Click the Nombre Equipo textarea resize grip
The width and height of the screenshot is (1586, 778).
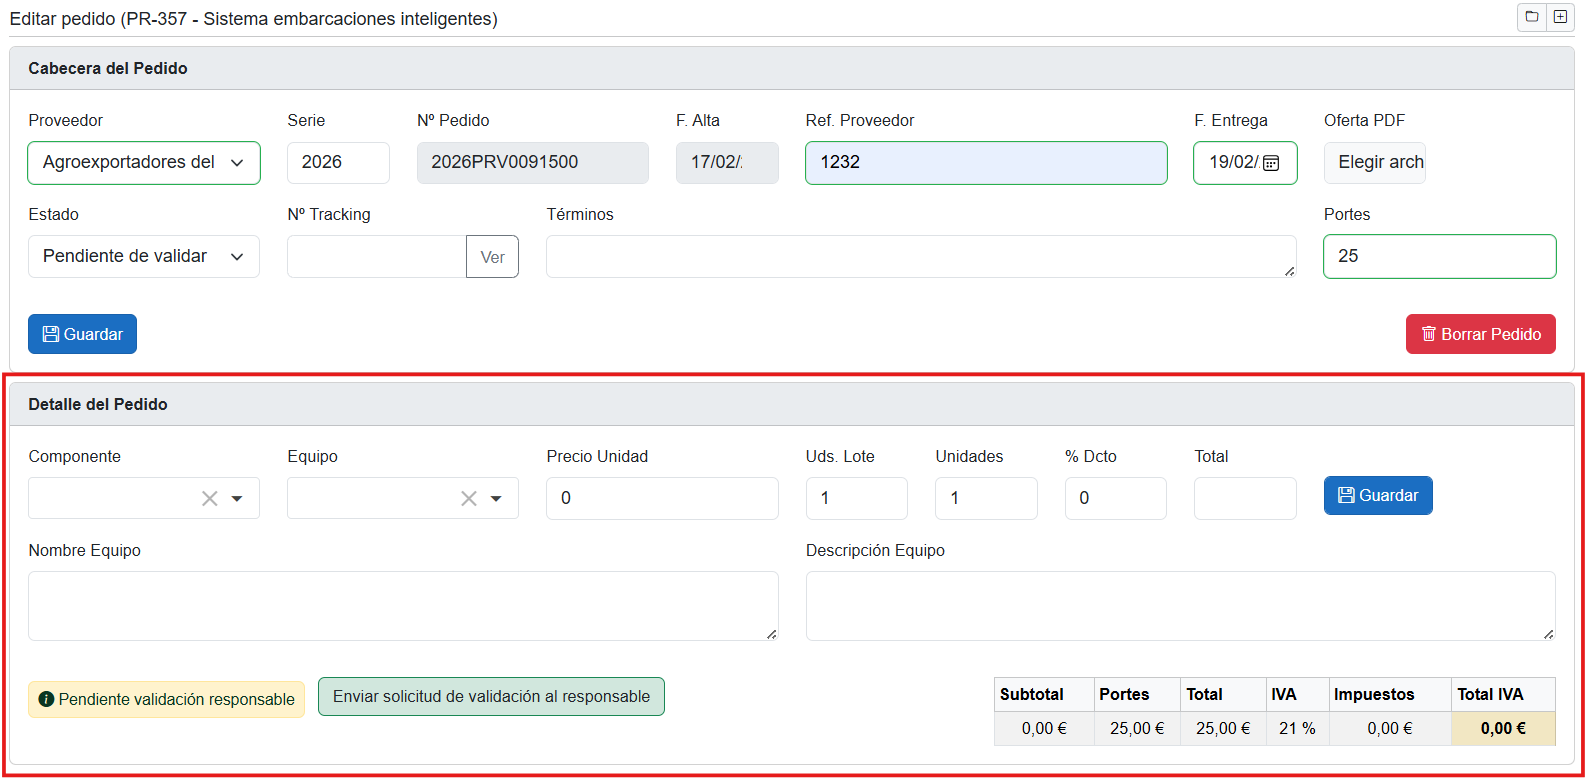pyautogui.click(x=771, y=634)
